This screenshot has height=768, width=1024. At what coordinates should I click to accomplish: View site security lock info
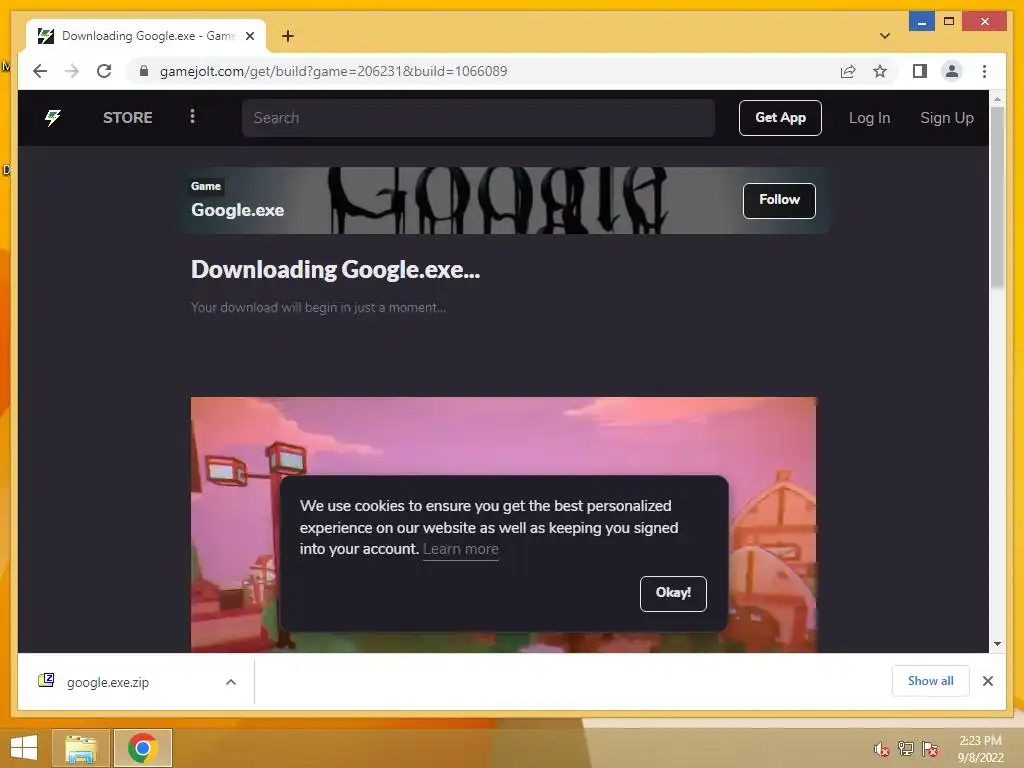[144, 71]
